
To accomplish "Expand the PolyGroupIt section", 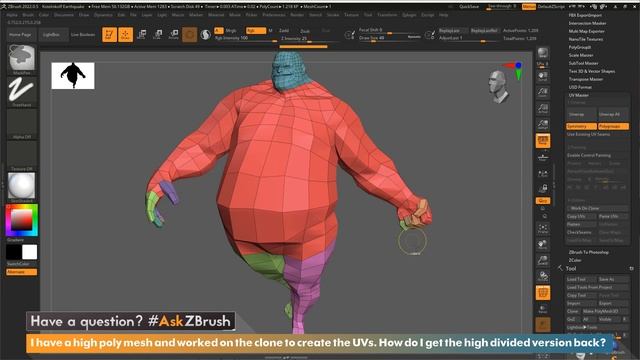I will 580,47.
